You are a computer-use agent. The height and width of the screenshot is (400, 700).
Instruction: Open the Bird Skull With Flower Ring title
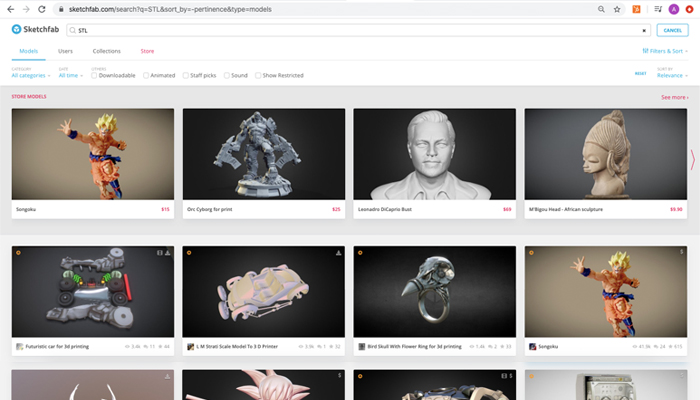(415, 346)
